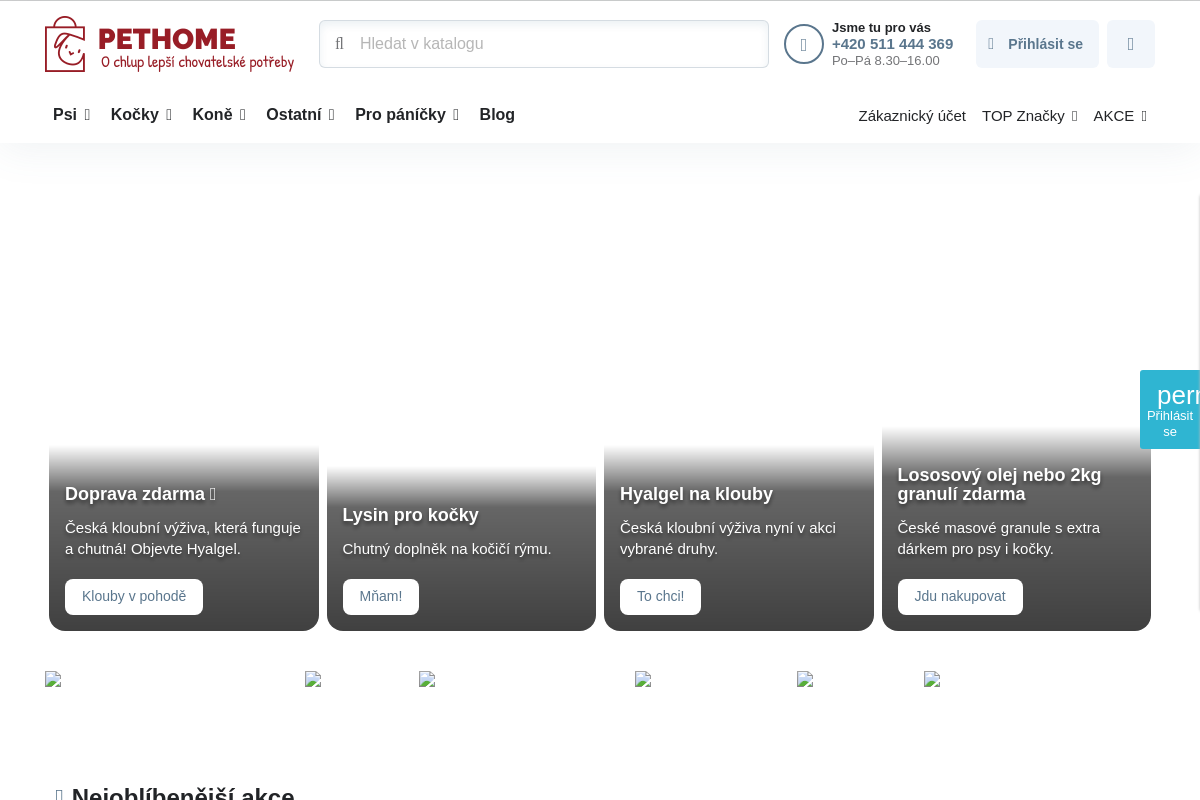
Task: Click the third brand logo thumbnail
Action: pos(427,679)
